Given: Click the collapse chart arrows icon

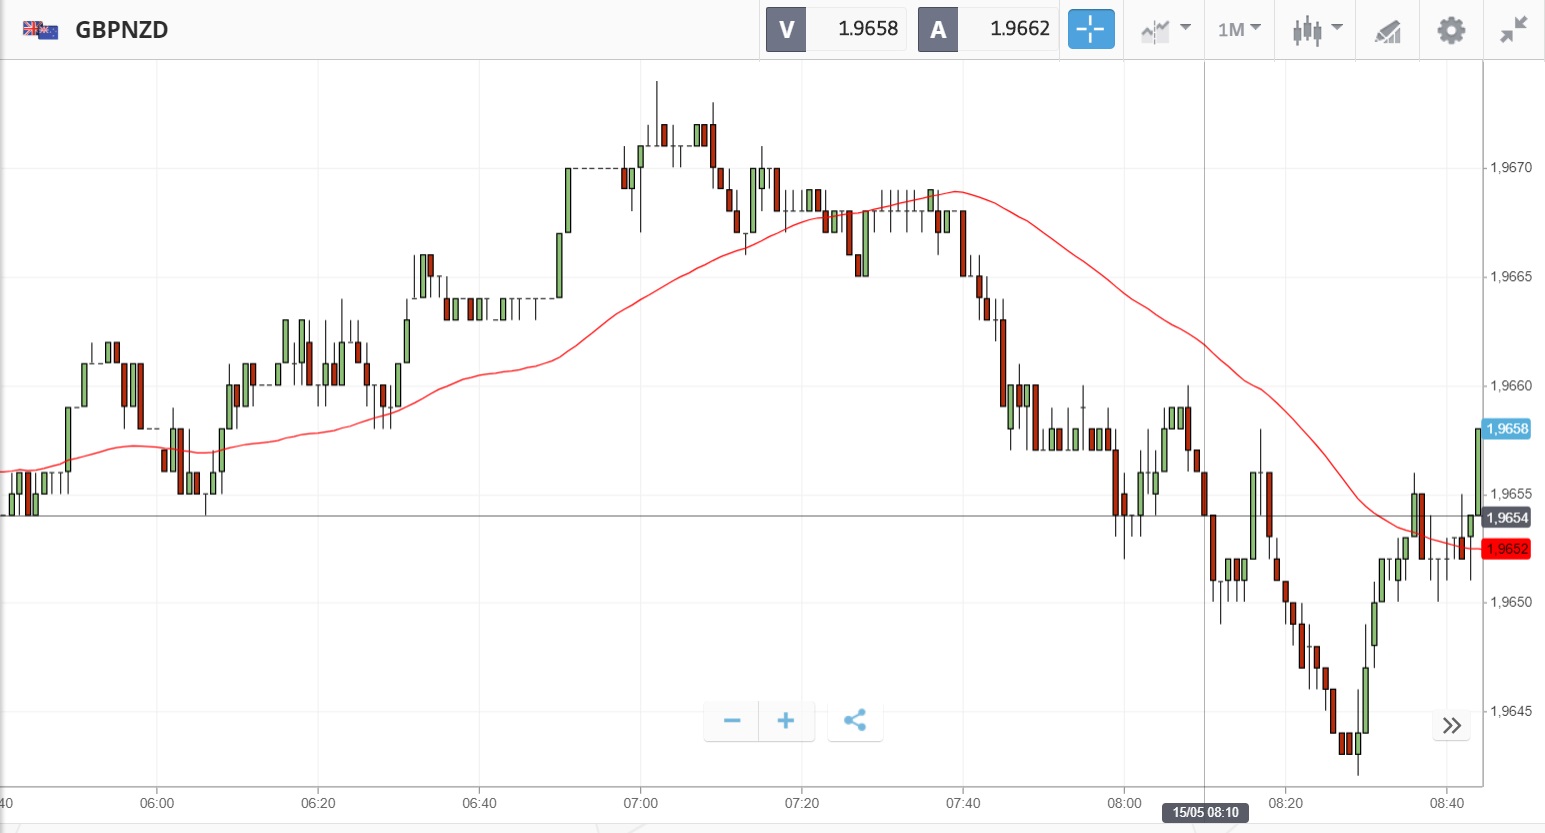Looking at the screenshot, I should pyautogui.click(x=1514, y=30).
